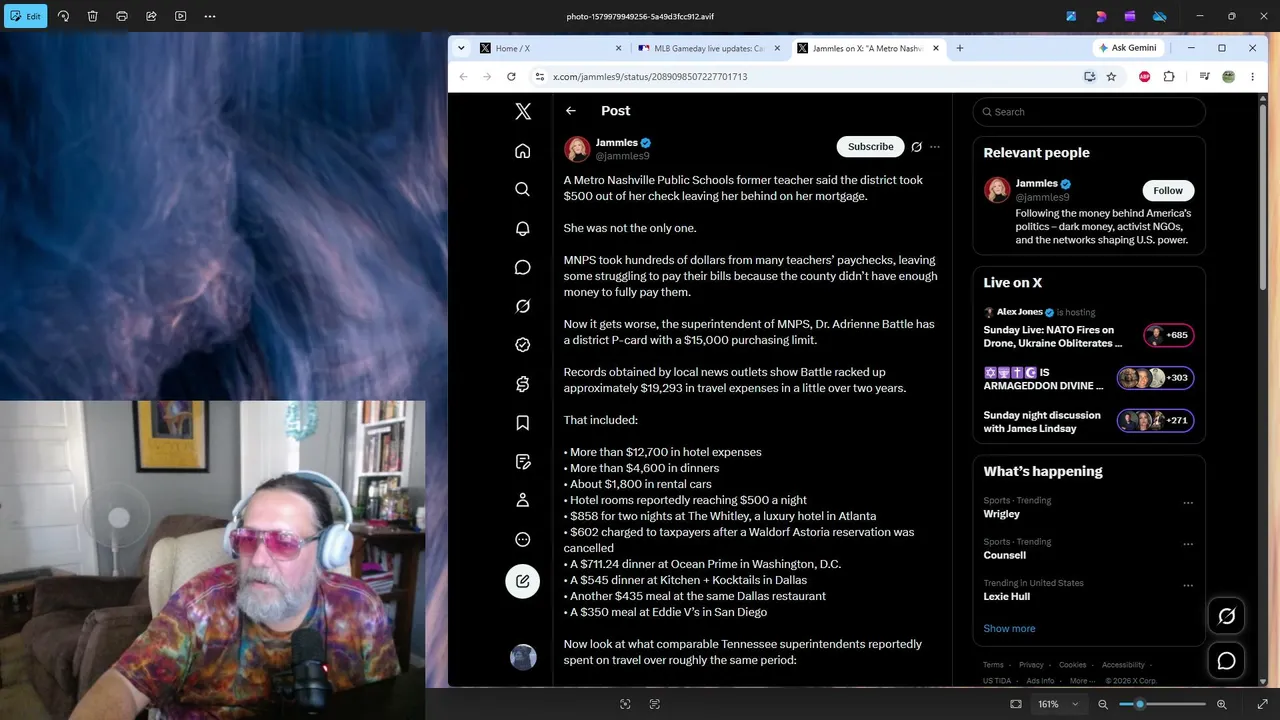
Task: Open Clipchamp icon in Photos title bar
Action: click(x=1130, y=16)
